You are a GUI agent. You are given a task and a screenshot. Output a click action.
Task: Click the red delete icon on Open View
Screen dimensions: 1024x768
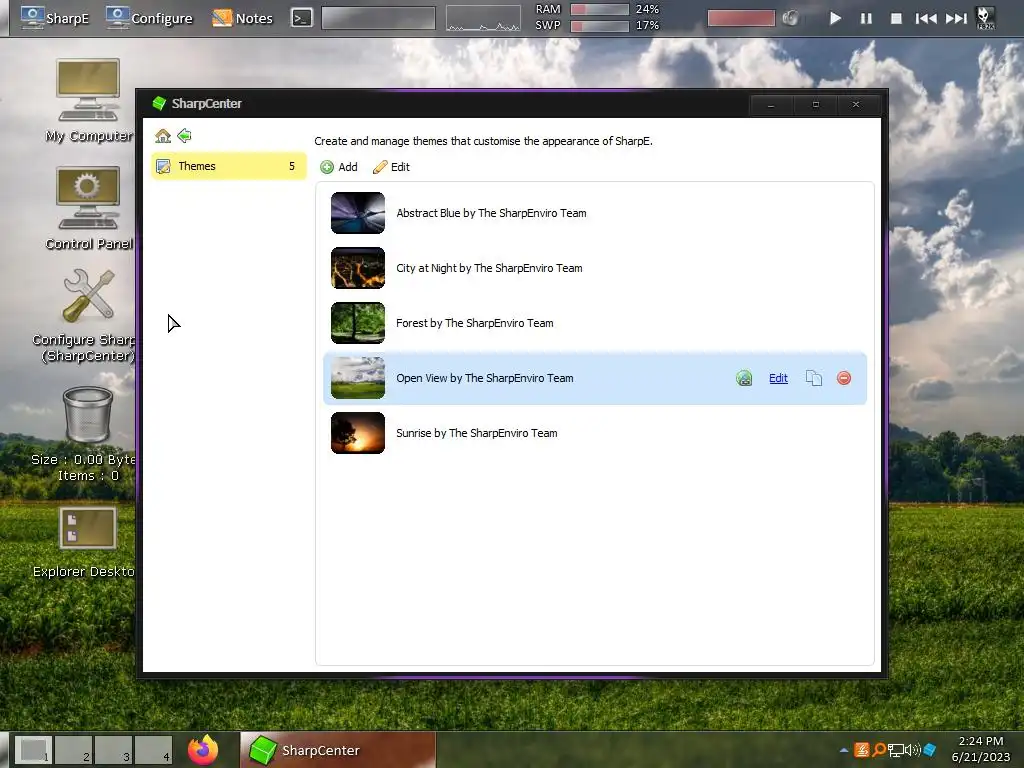tap(844, 378)
